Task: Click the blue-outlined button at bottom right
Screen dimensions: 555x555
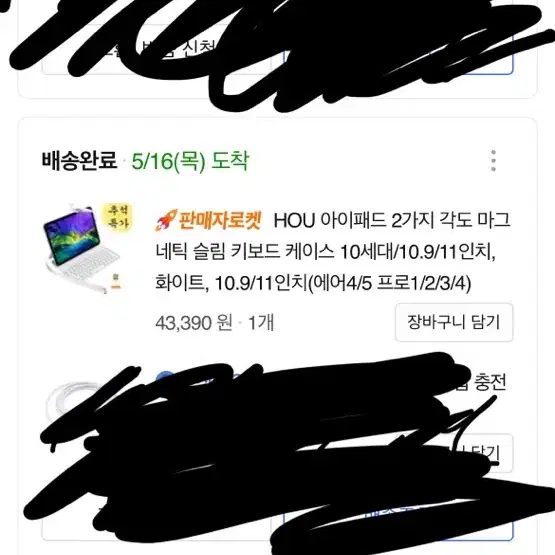Action: pyautogui.click(x=398, y=520)
